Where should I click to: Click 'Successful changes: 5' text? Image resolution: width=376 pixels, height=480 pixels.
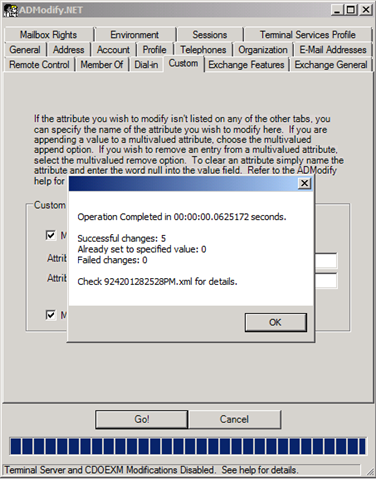(122, 238)
